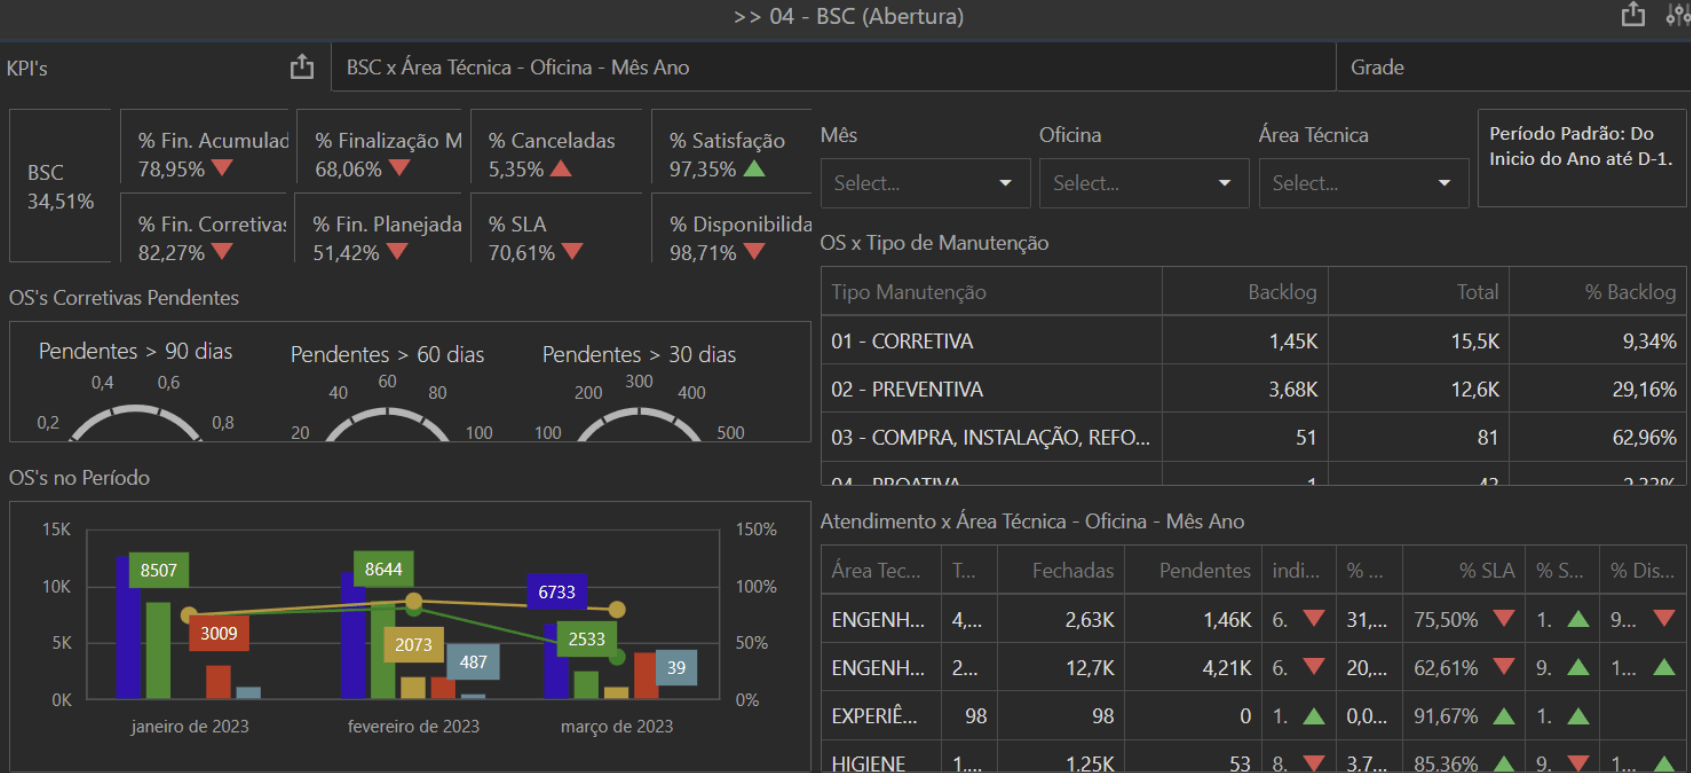Image resolution: width=1691 pixels, height=773 pixels.
Task: Open the Oficina select dropdown
Action: point(1144,183)
